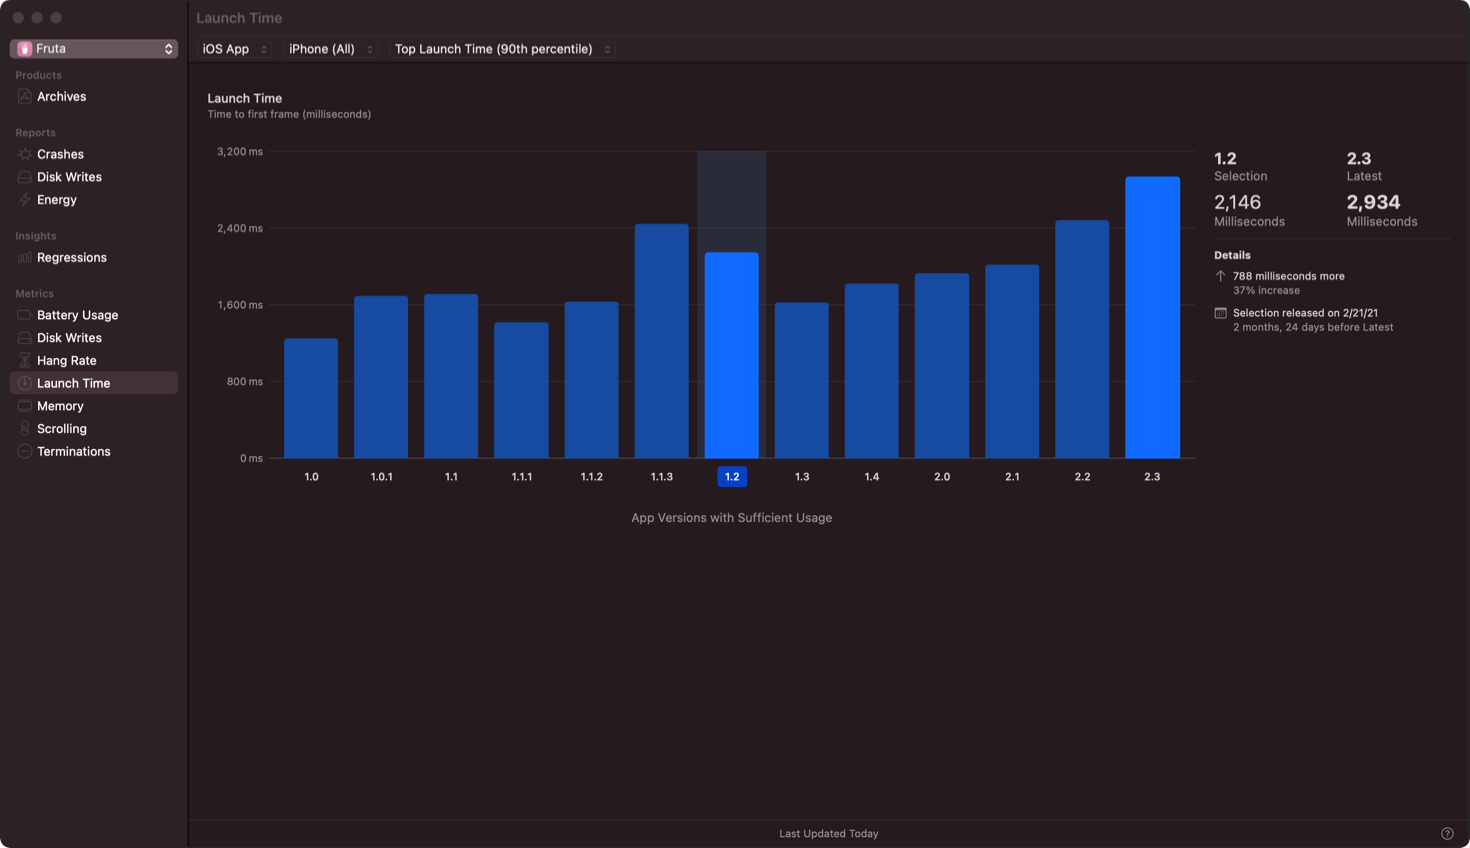The width and height of the screenshot is (1470, 848).
Task: Click the Energy lightning icon
Action: tap(24, 200)
